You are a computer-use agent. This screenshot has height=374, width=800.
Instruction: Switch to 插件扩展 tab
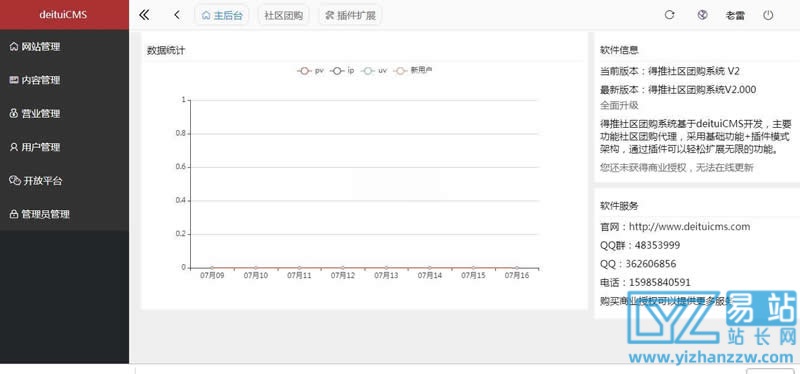(x=350, y=15)
